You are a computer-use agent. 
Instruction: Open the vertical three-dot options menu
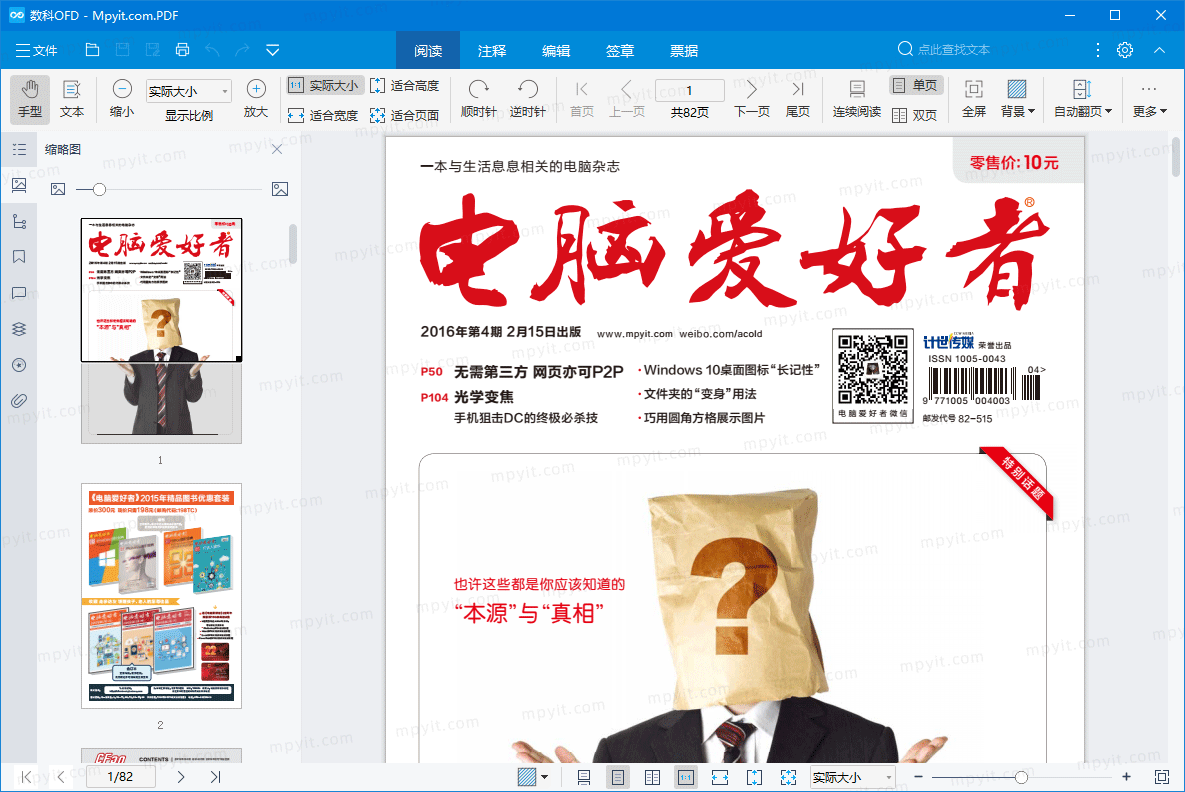point(1097,50)
